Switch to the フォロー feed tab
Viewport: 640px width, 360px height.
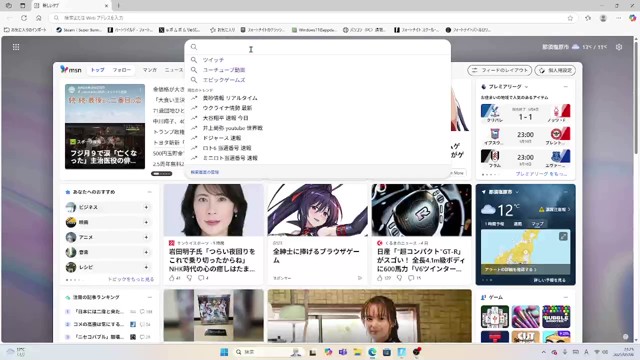point(122,70)
